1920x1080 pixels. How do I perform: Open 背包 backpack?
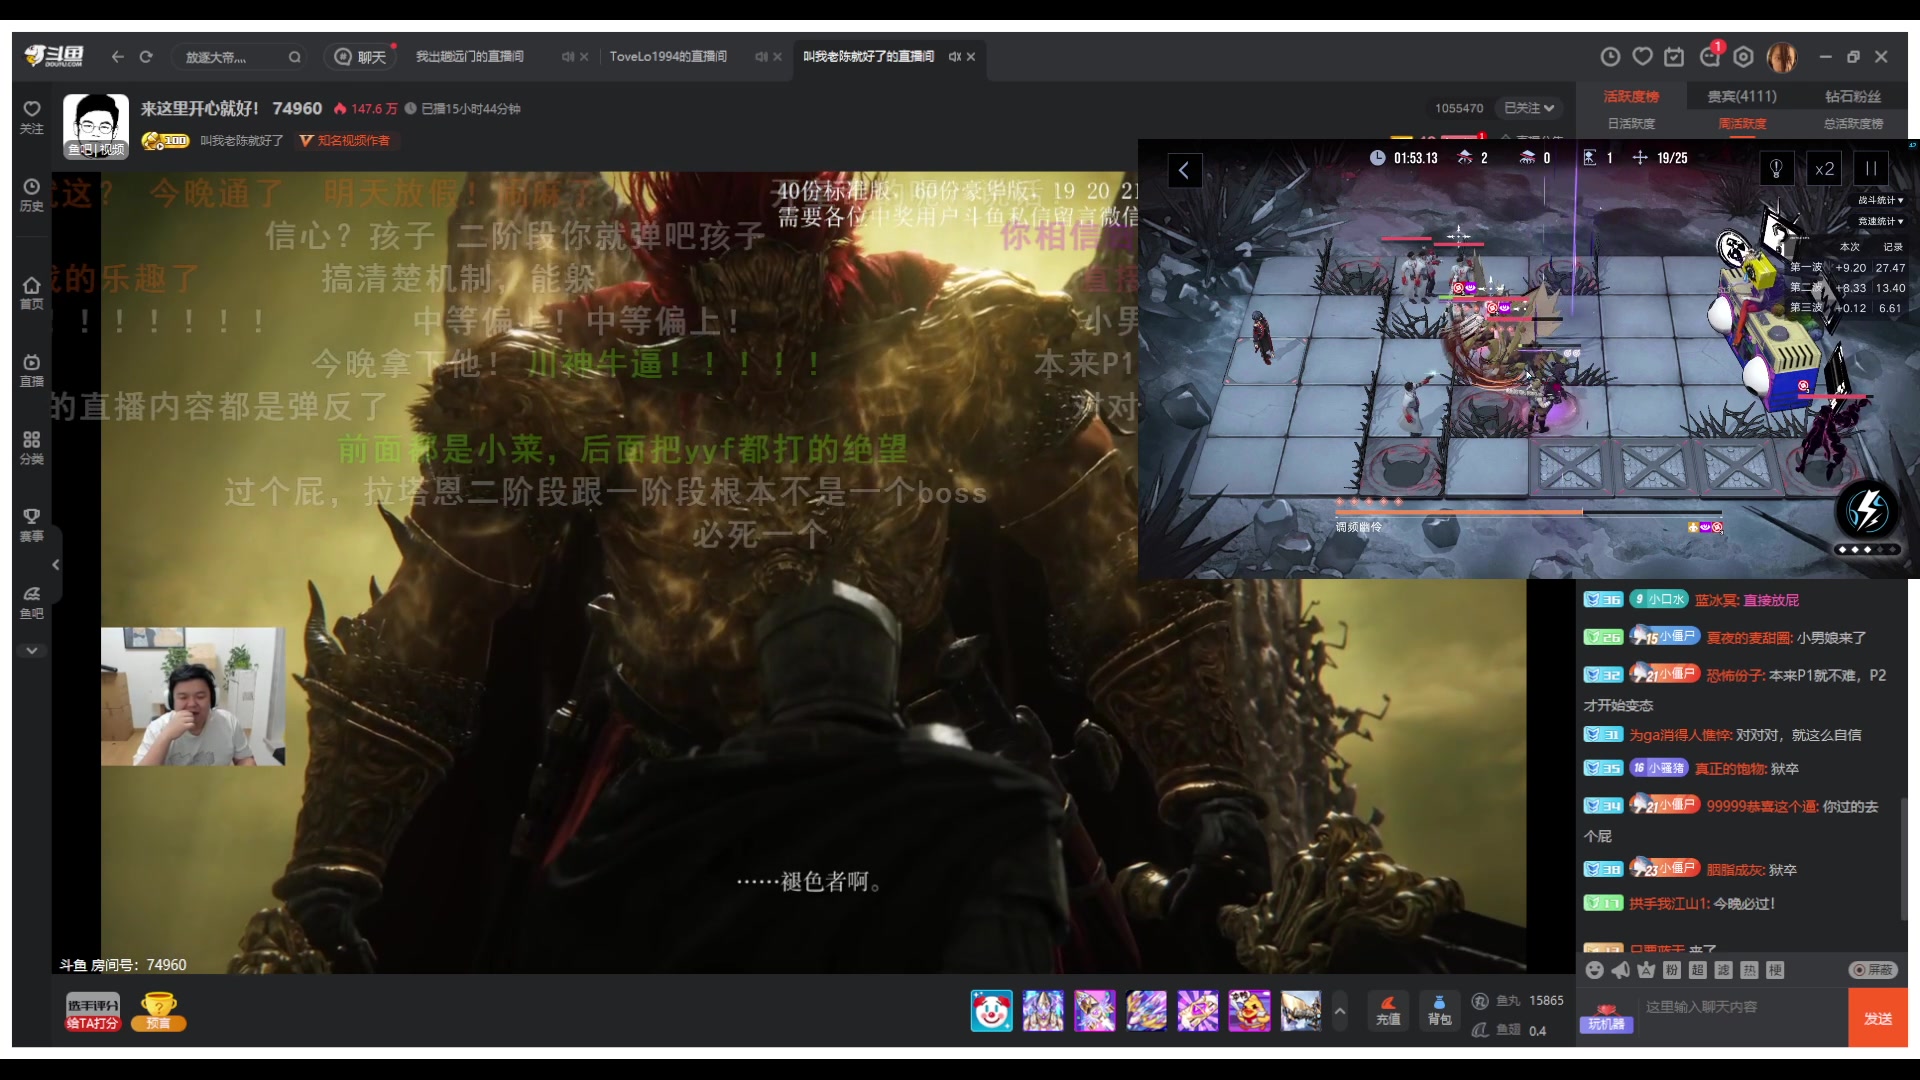tap(1439, 1010)
